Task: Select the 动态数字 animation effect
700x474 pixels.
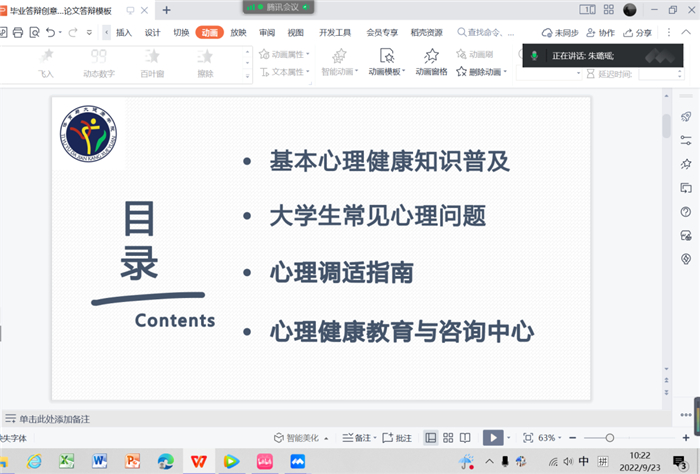Action: click(x=99, y=64)
